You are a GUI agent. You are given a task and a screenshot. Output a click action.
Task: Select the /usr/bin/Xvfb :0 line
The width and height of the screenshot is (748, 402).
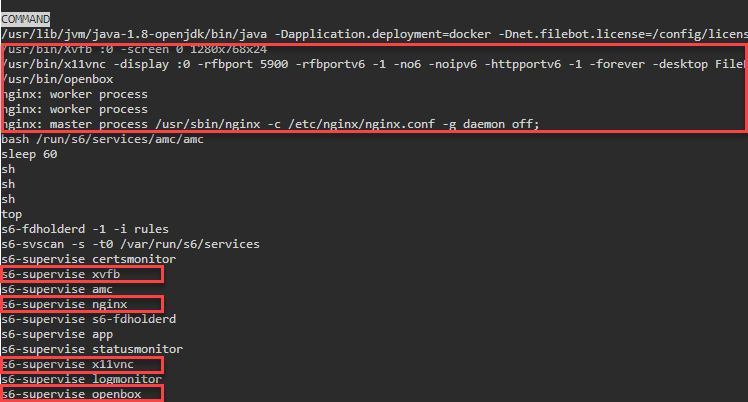coord(134,50)
